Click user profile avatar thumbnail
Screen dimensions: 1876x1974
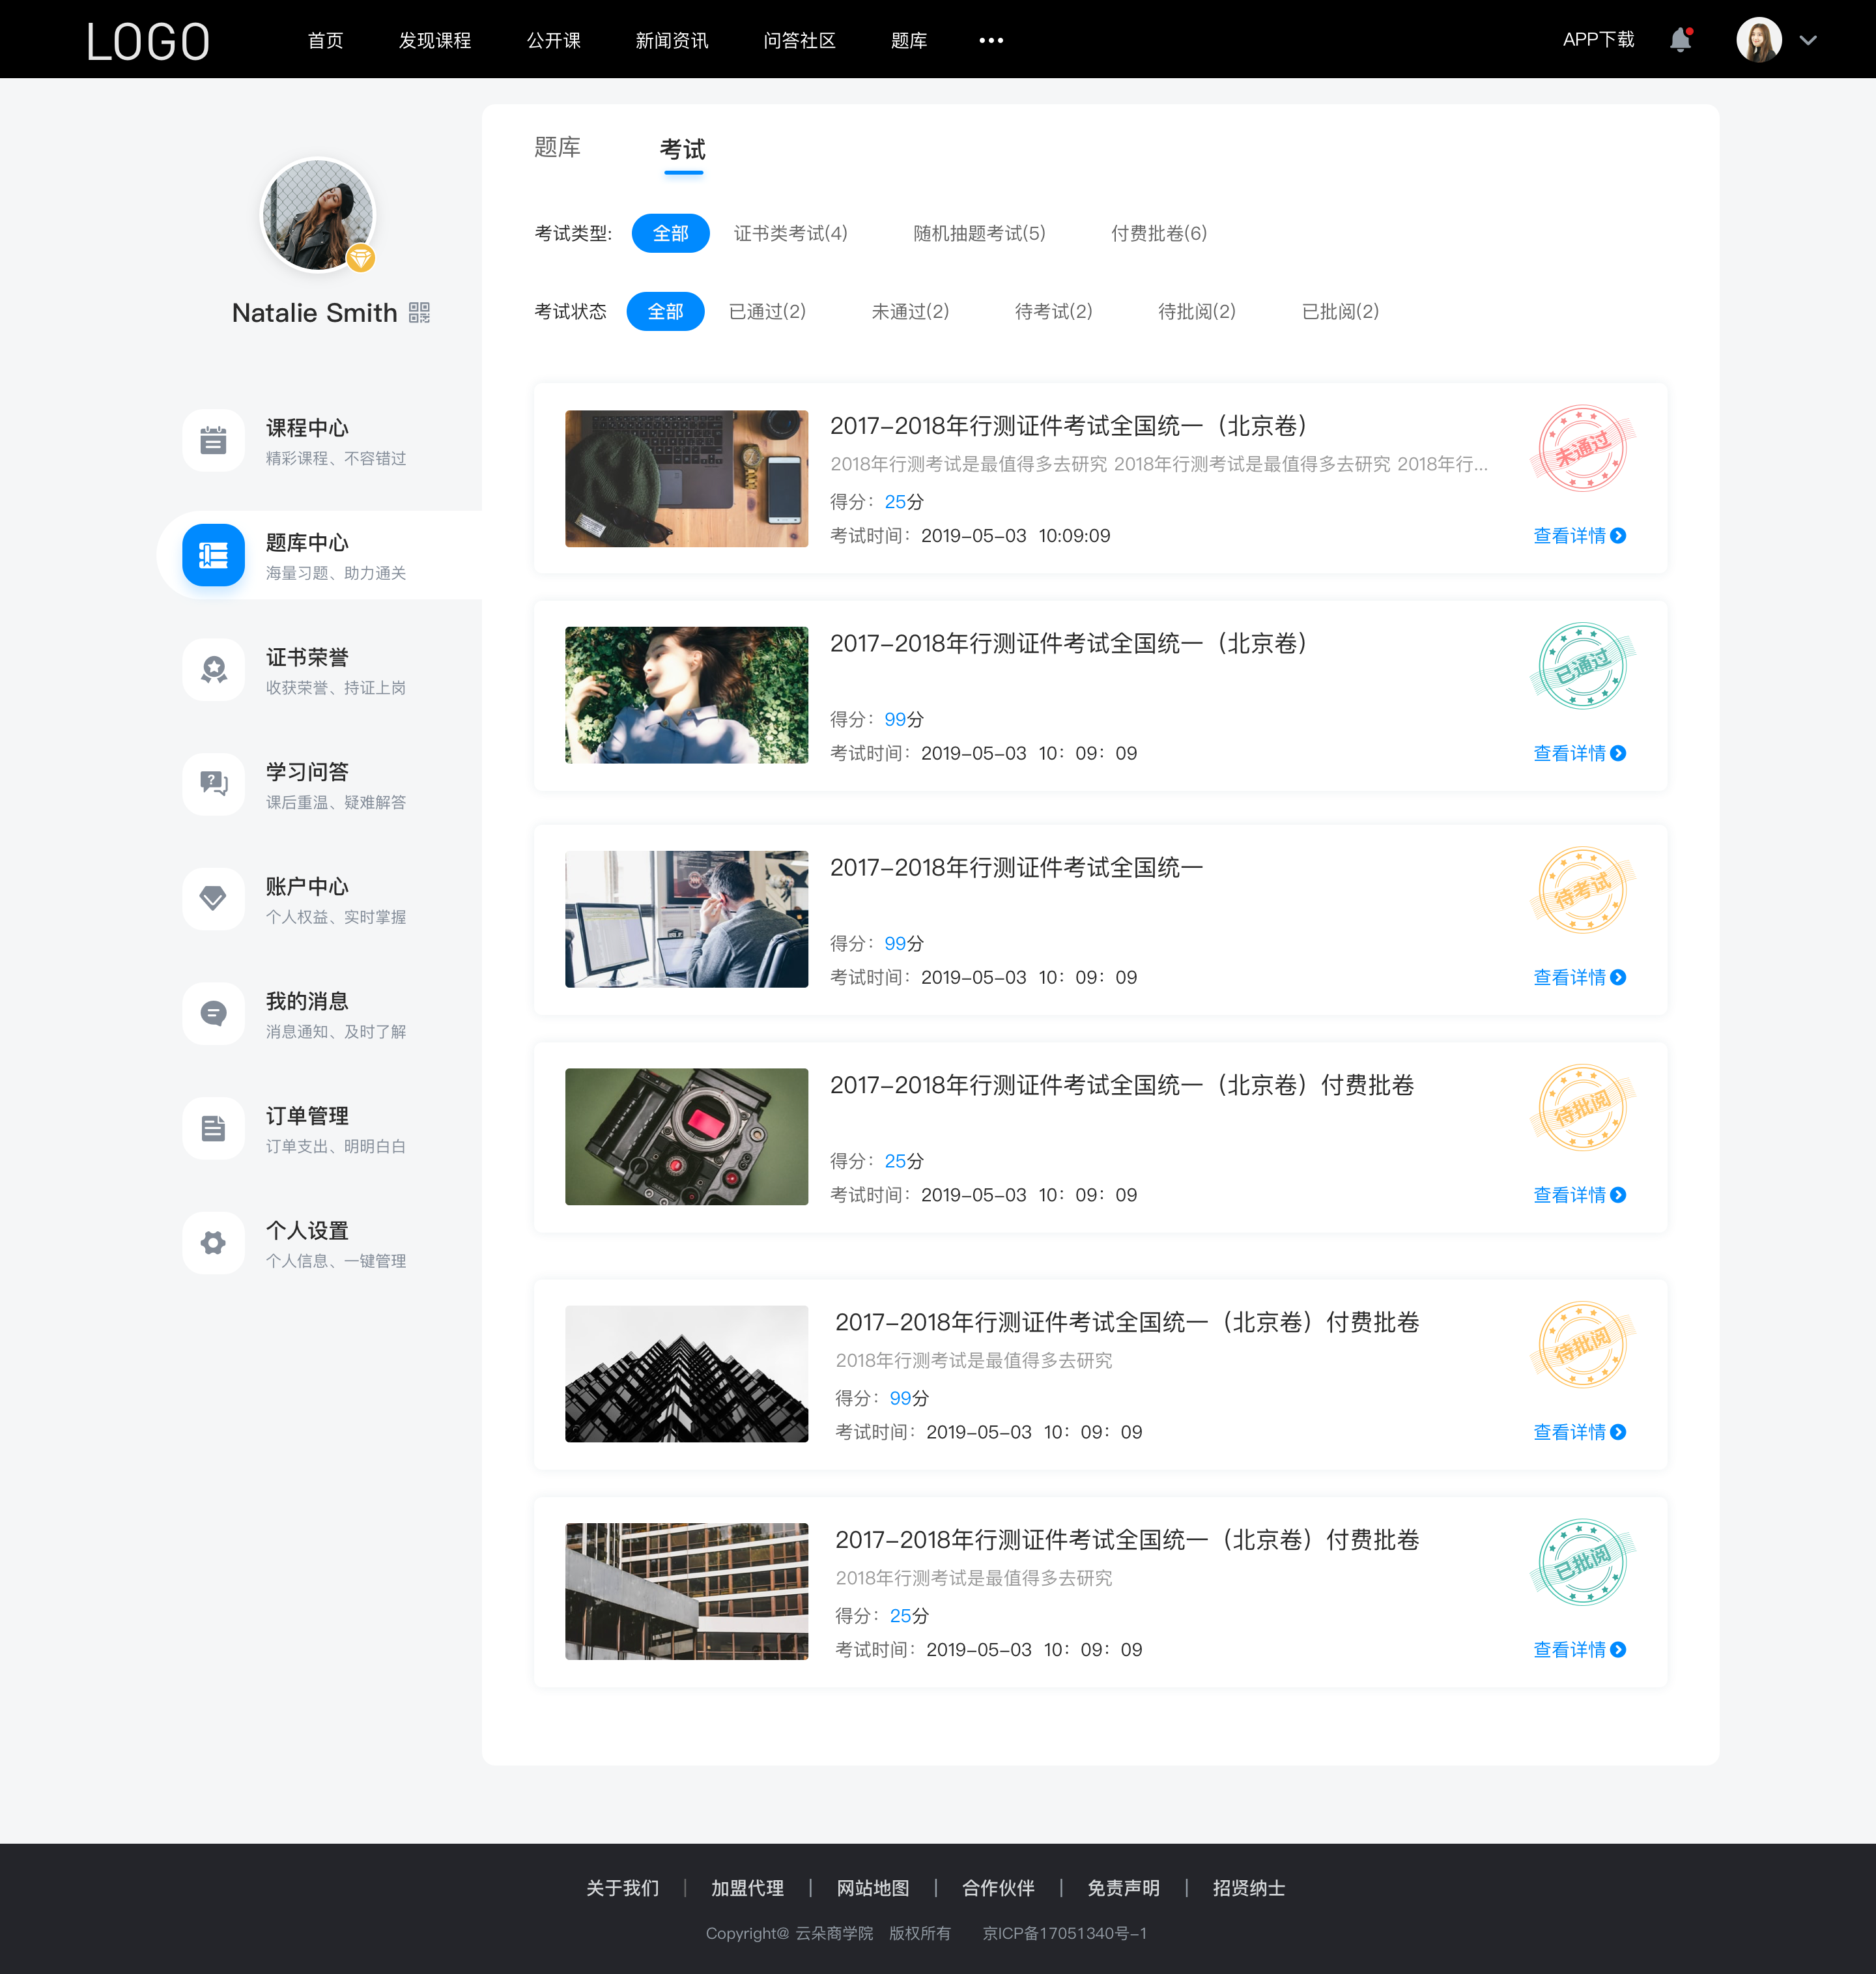(1760, 39)
